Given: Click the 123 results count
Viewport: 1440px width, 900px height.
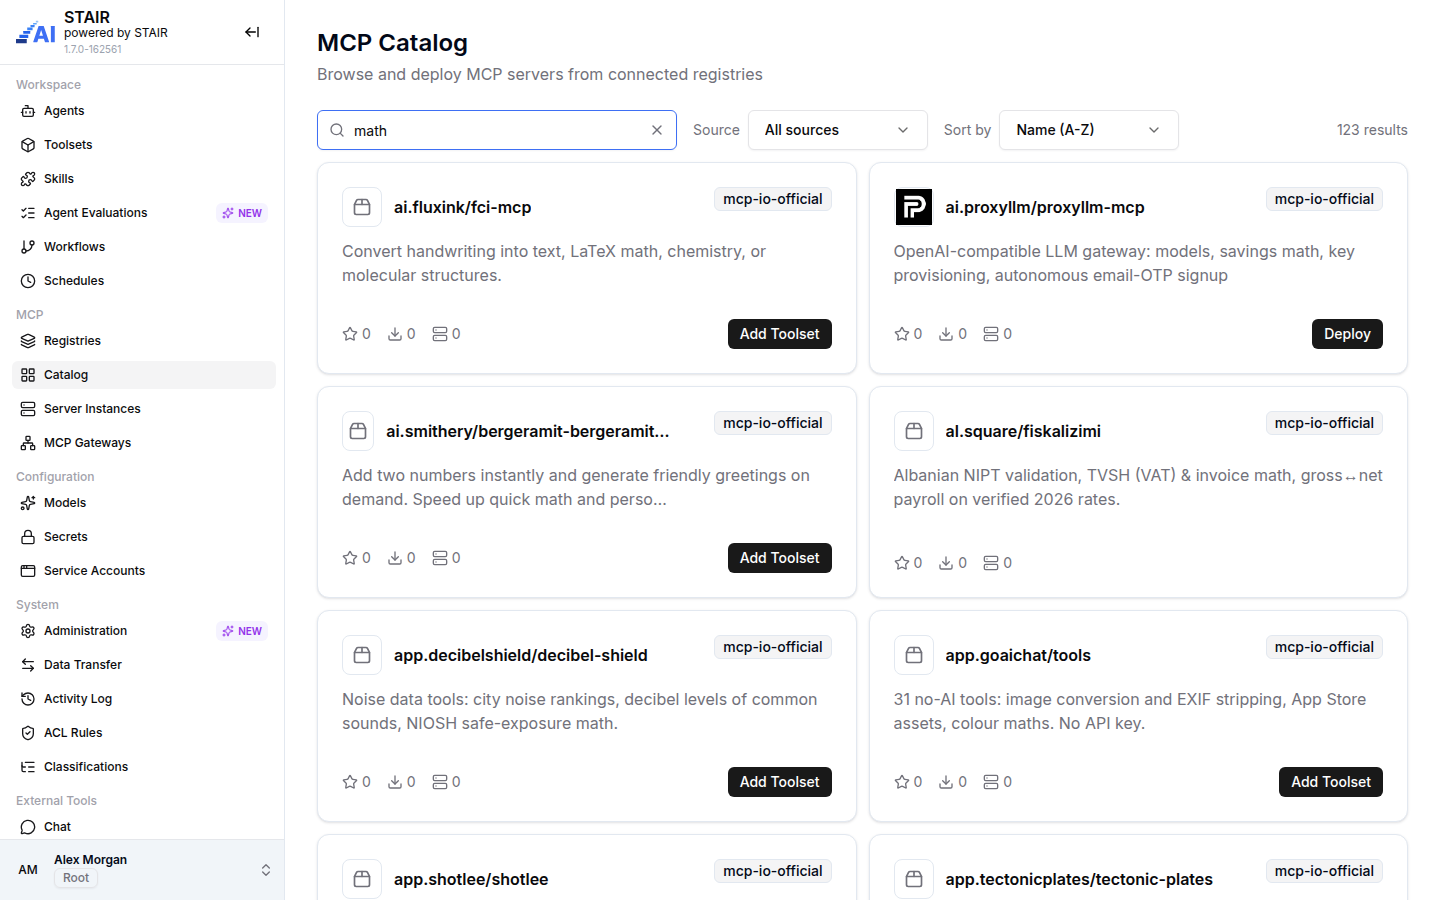Looking at the screenshot, I should click(x=1372, y=130).
